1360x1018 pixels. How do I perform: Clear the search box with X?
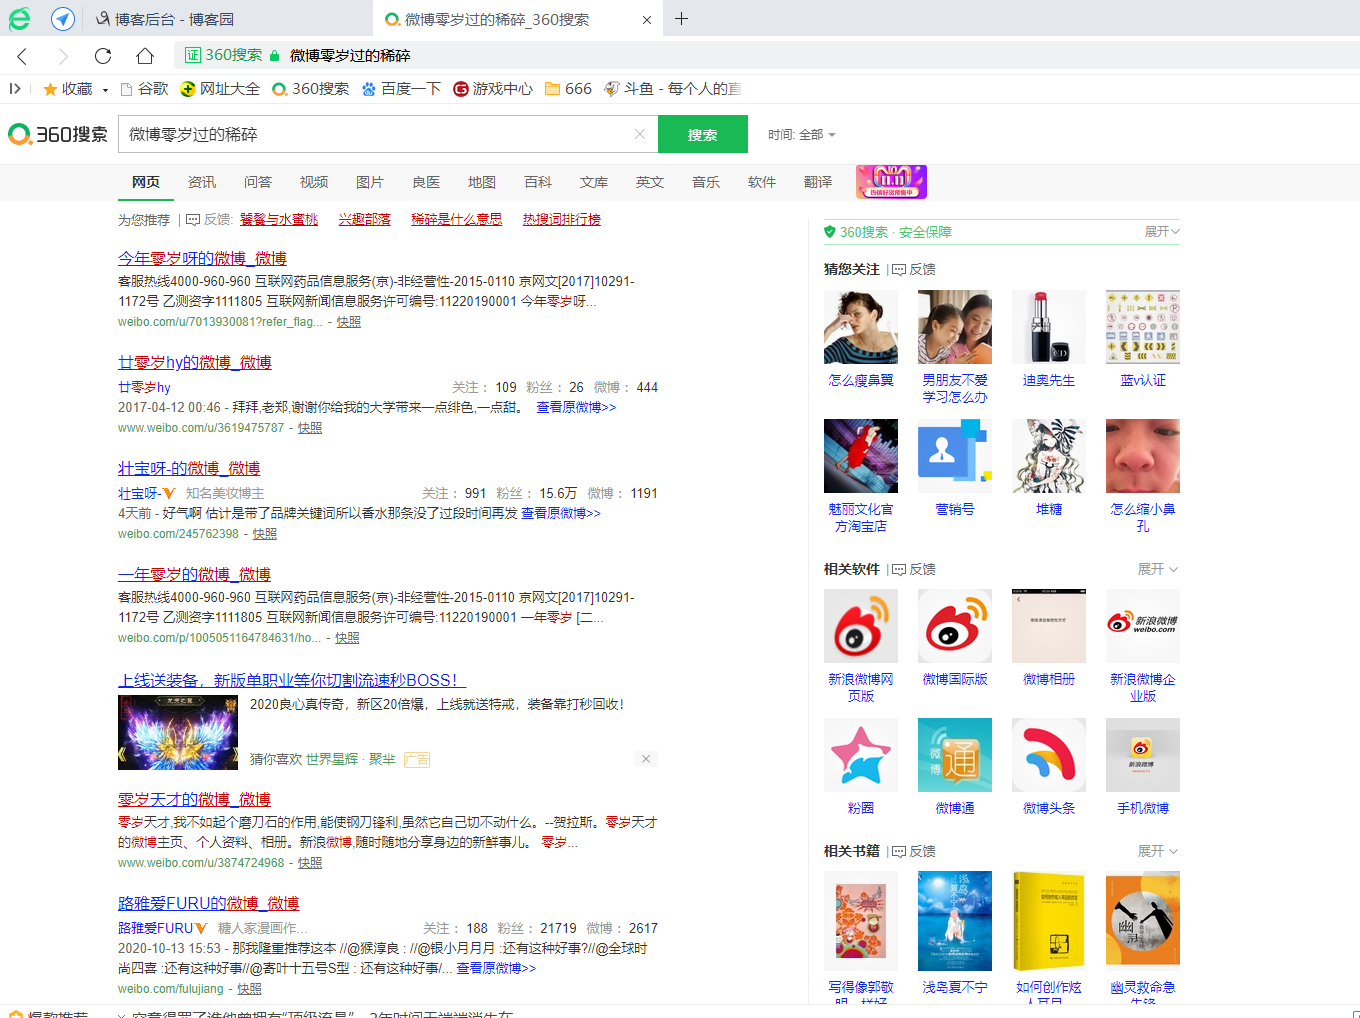point(640,134)
